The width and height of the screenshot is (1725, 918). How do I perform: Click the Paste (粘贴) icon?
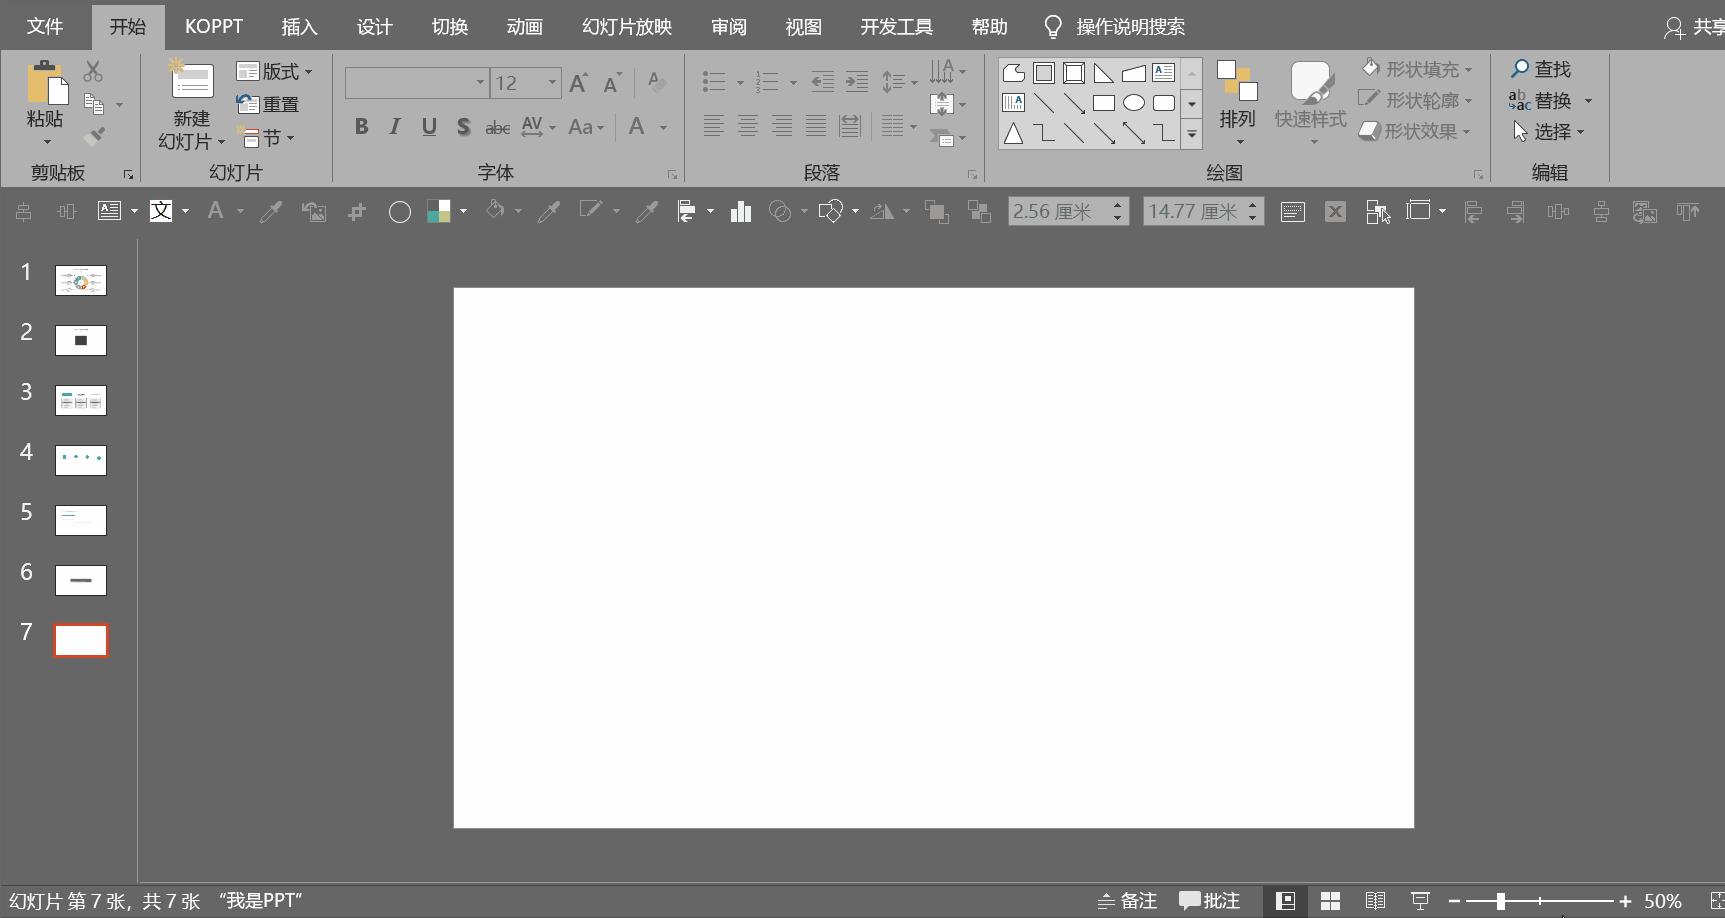45,84
